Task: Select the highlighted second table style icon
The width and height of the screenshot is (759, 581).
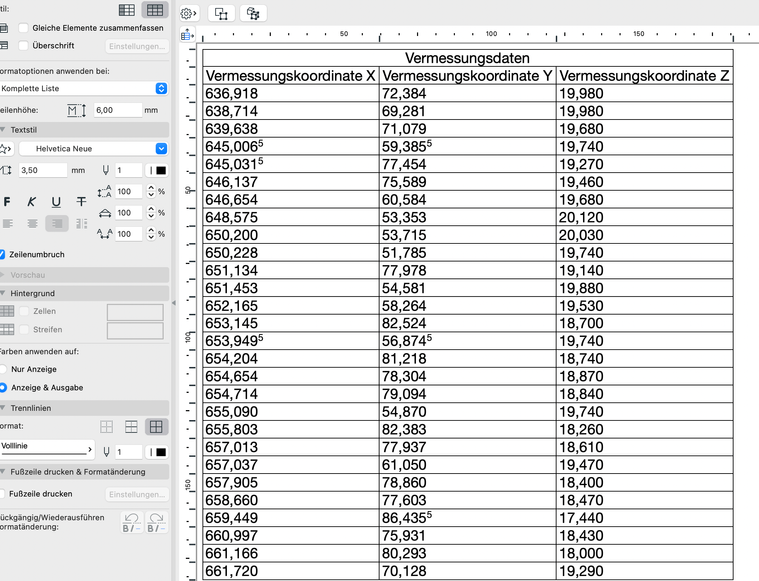Action: 155,10
